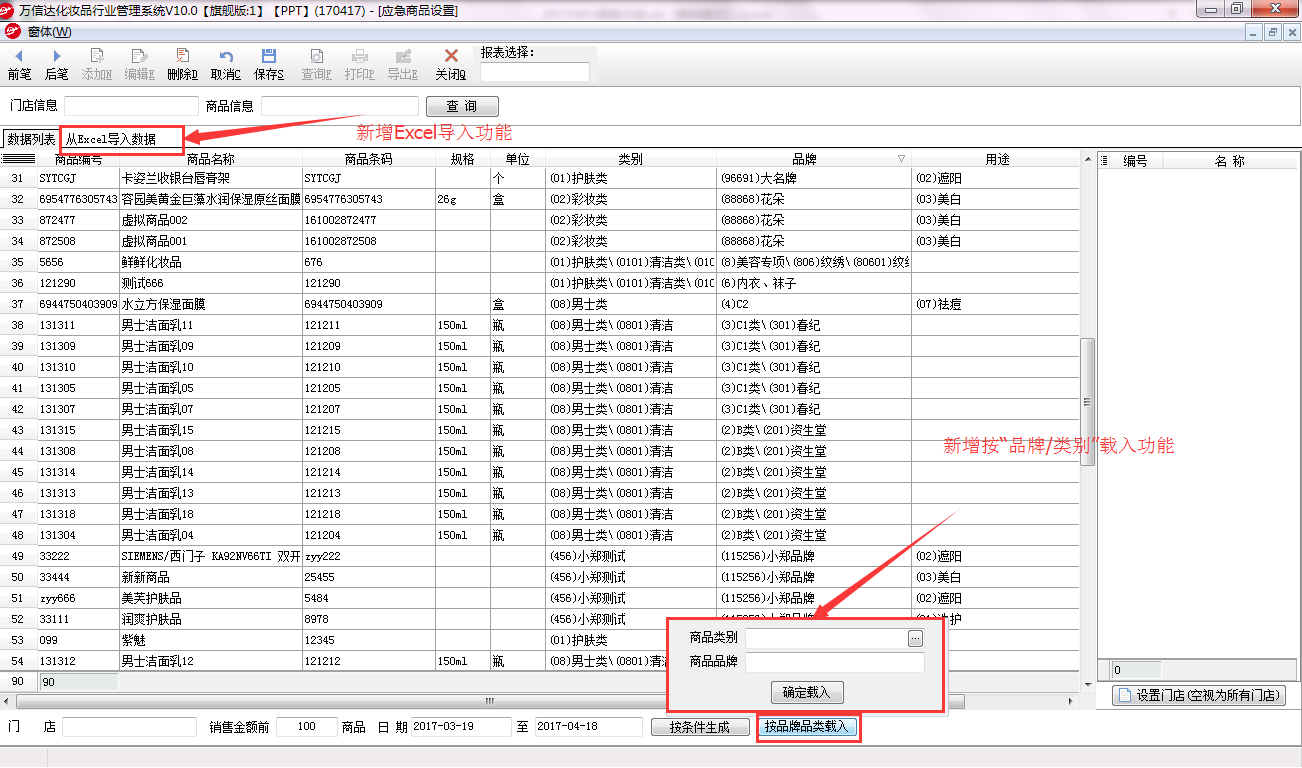Go to next record with 后笔
Screen dimensions: 1302x768
[57, 65]
